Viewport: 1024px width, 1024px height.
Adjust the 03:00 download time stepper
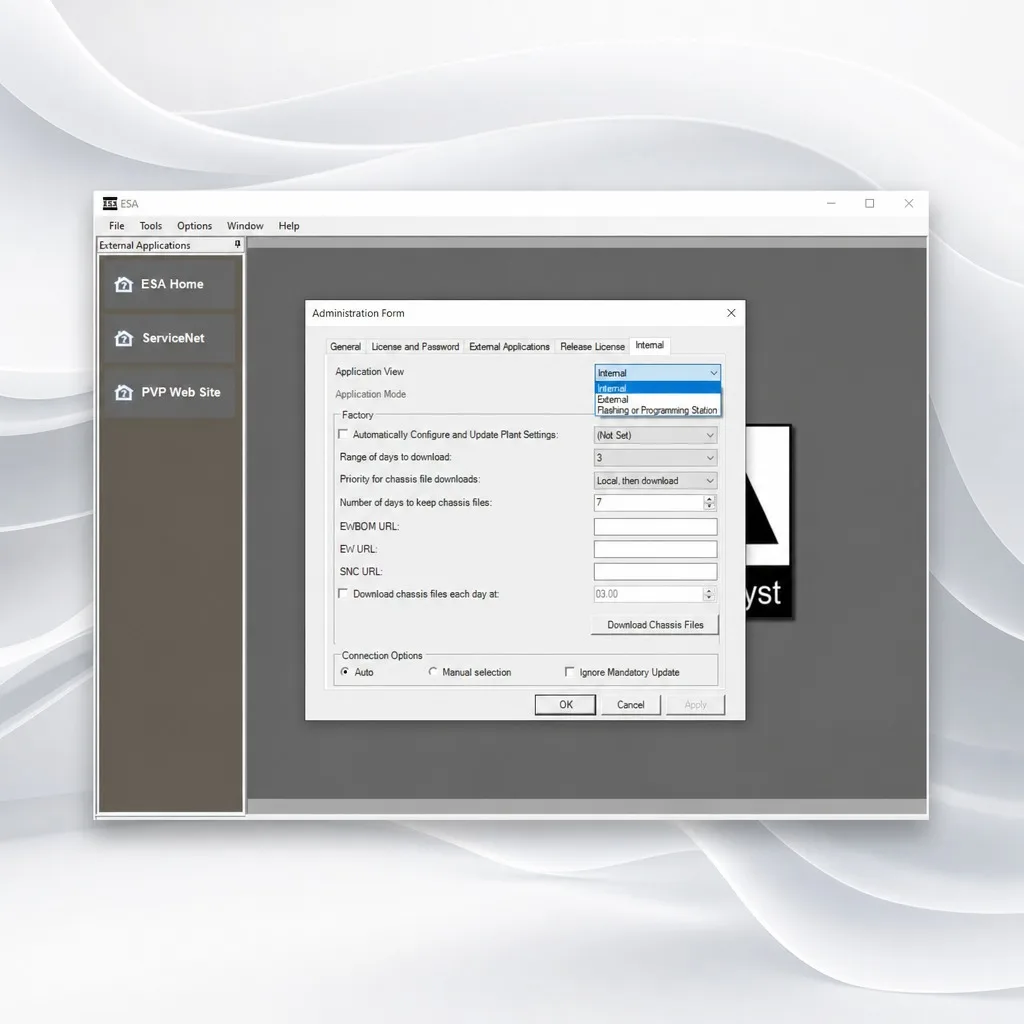click(x=709, y=594)
